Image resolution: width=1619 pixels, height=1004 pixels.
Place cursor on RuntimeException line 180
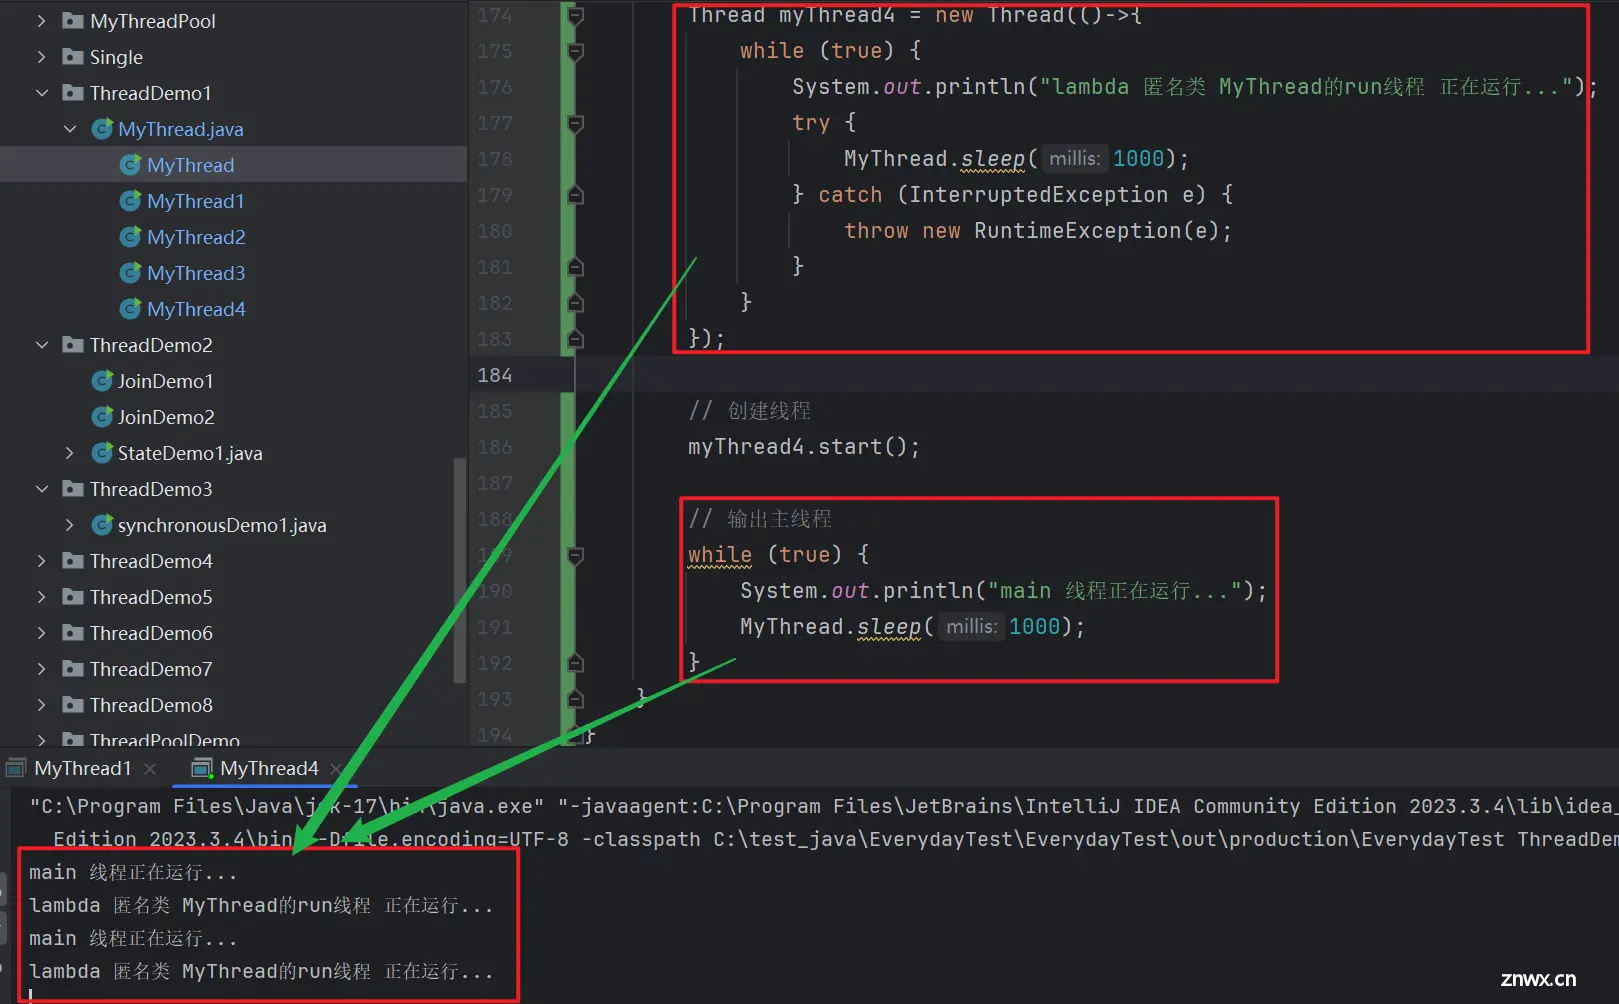point(1038,231)
